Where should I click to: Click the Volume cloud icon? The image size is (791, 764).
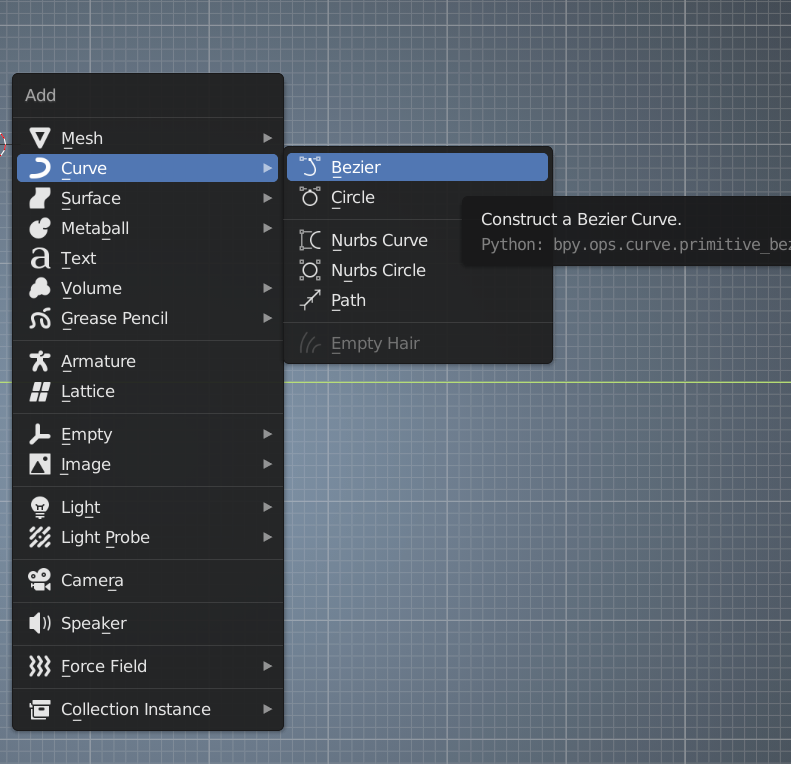(x=40, y=288)
